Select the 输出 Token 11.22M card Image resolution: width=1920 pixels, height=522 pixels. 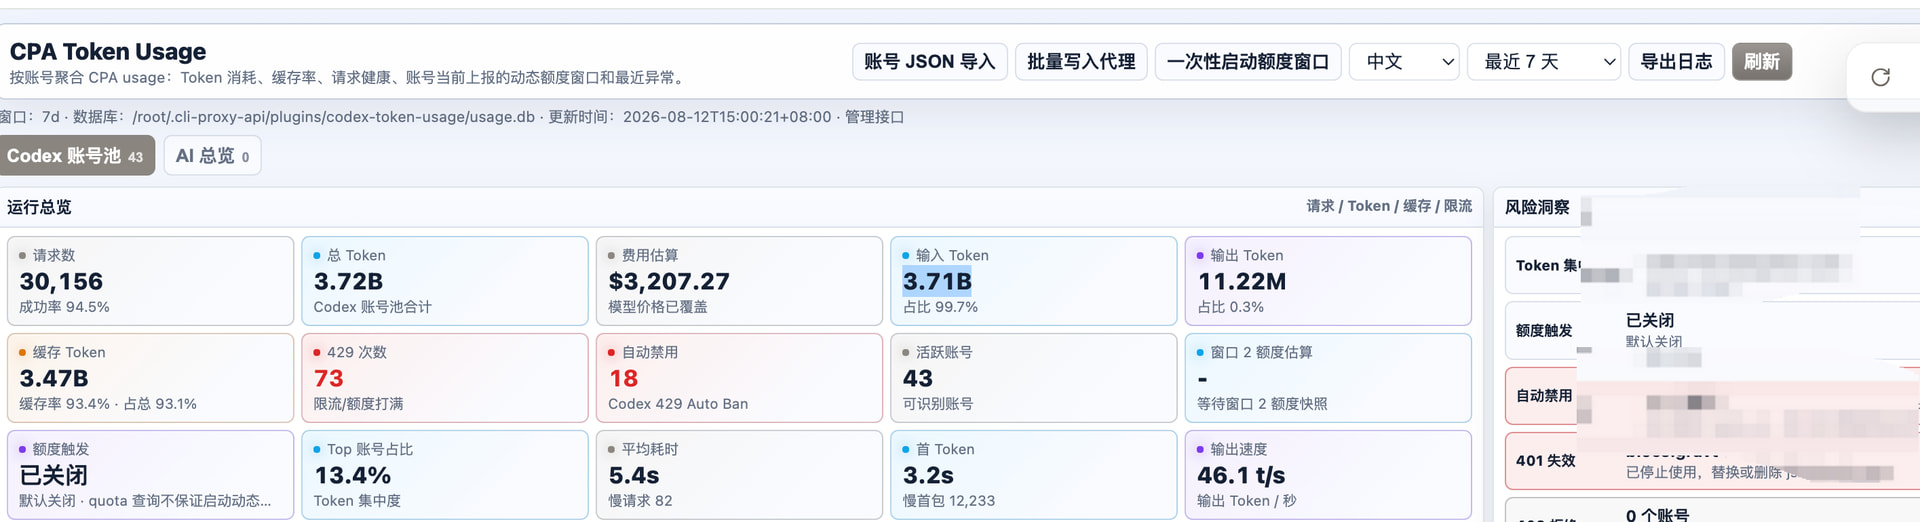click(x=1328, y=281)
